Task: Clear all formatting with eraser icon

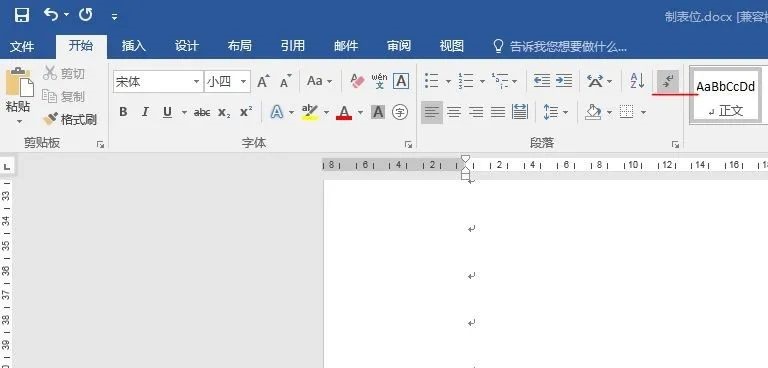Action: (x=358, y=81)
